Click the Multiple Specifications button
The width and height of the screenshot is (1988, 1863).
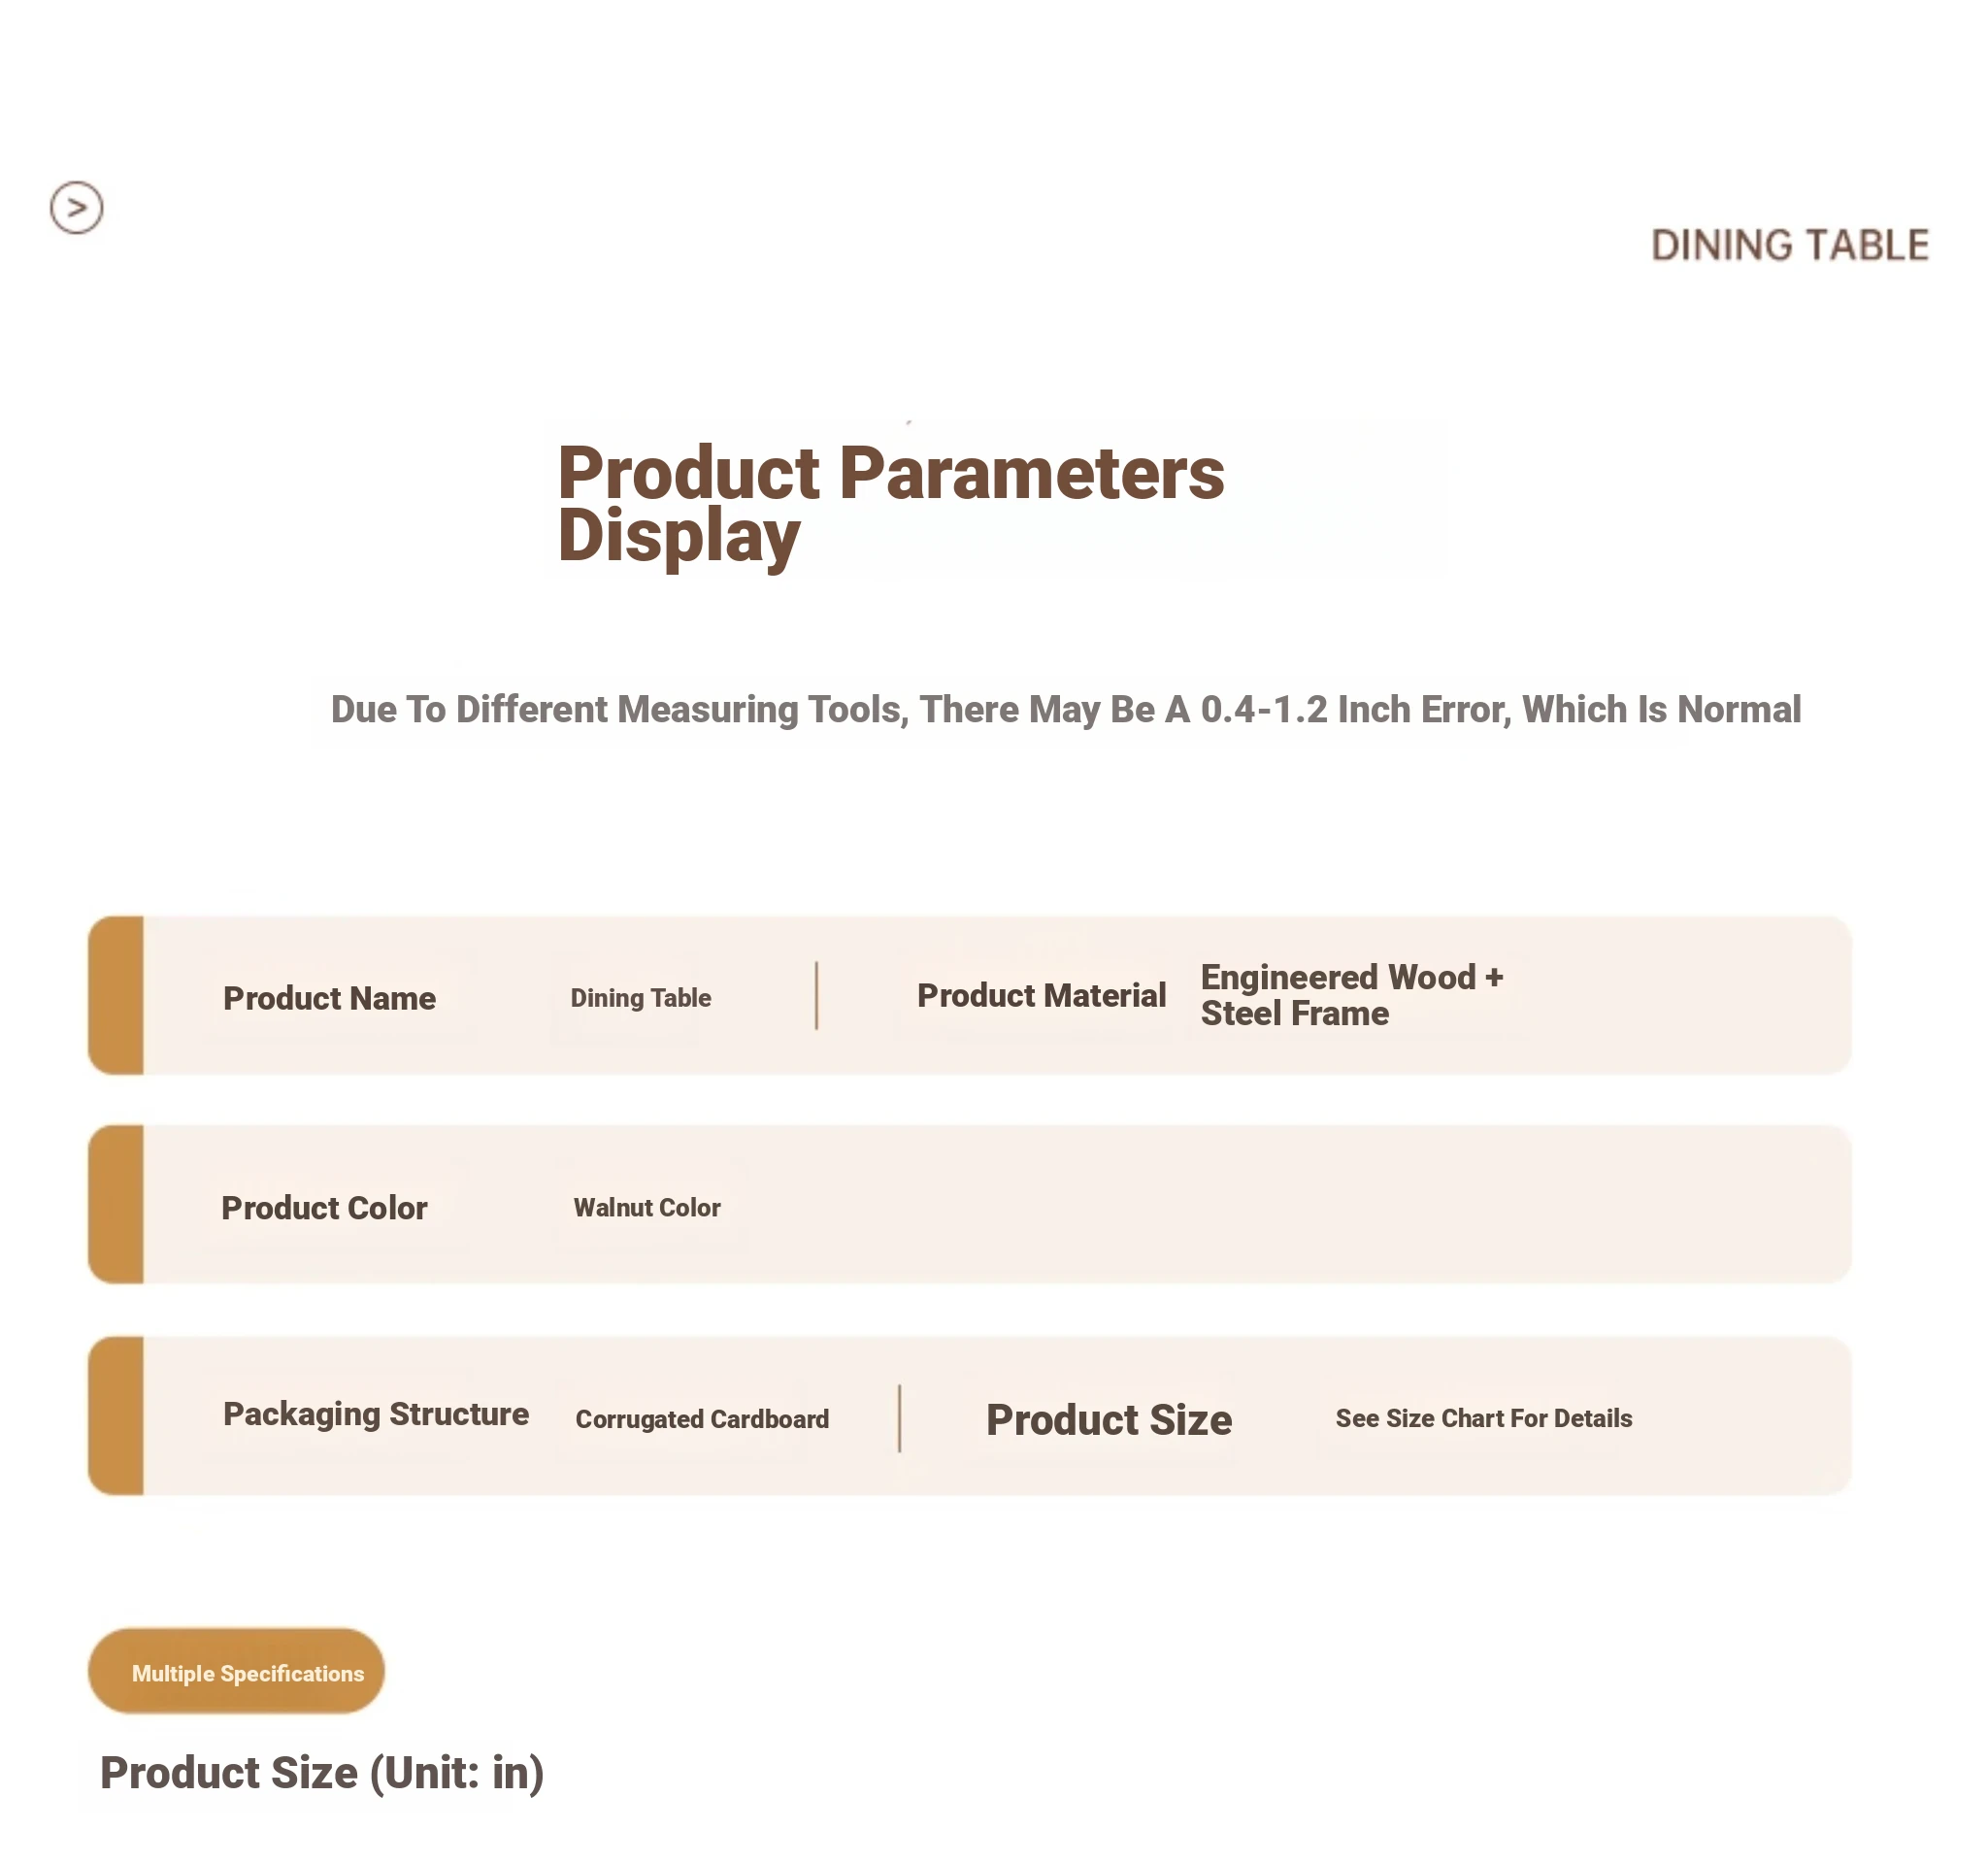pos(237,1672)
